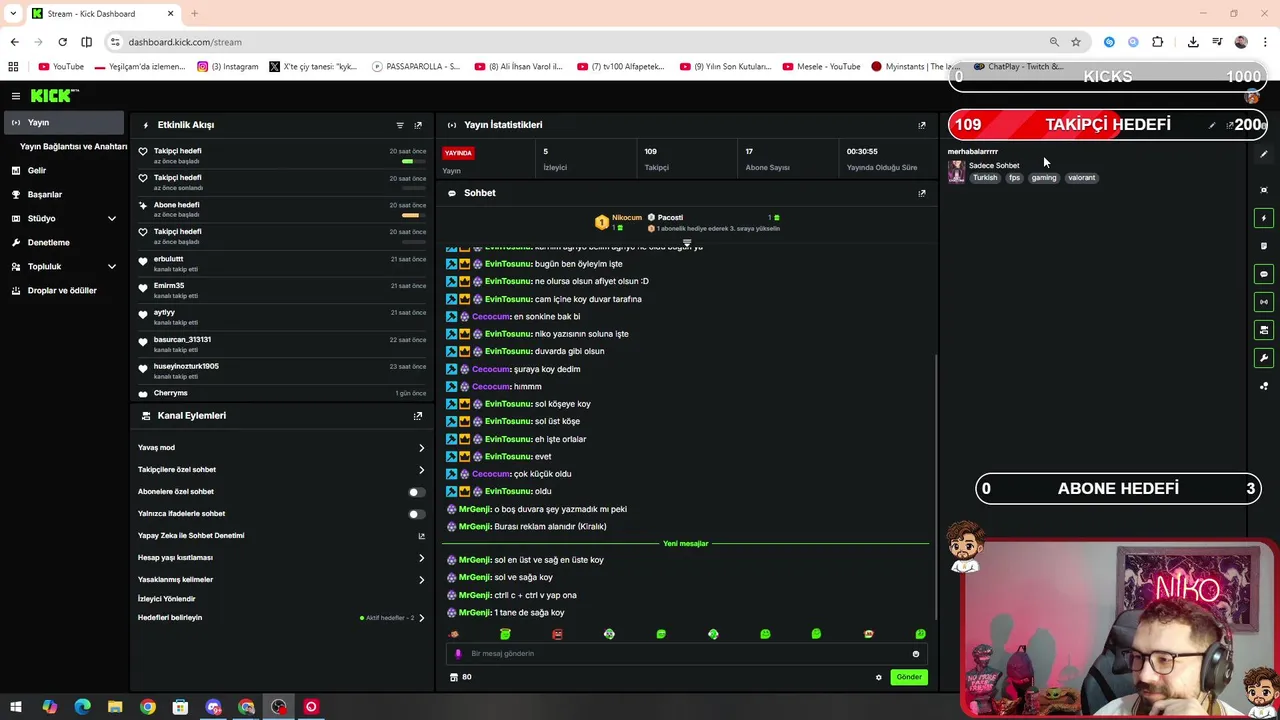Open the browser downloads icon

click(1193, 42)
